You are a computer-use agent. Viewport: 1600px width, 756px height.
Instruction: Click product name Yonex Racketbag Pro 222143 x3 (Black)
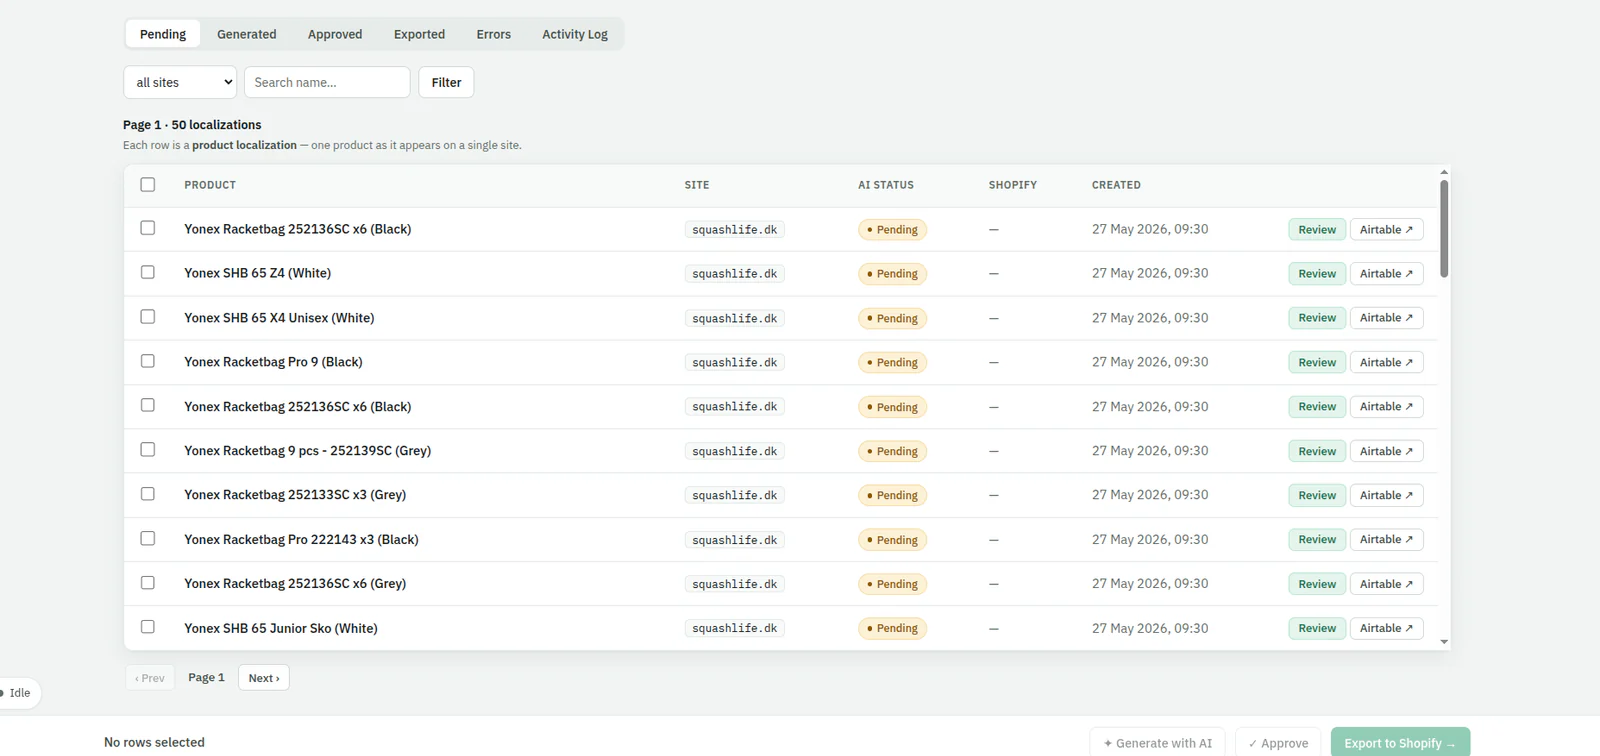coord(301,539)
